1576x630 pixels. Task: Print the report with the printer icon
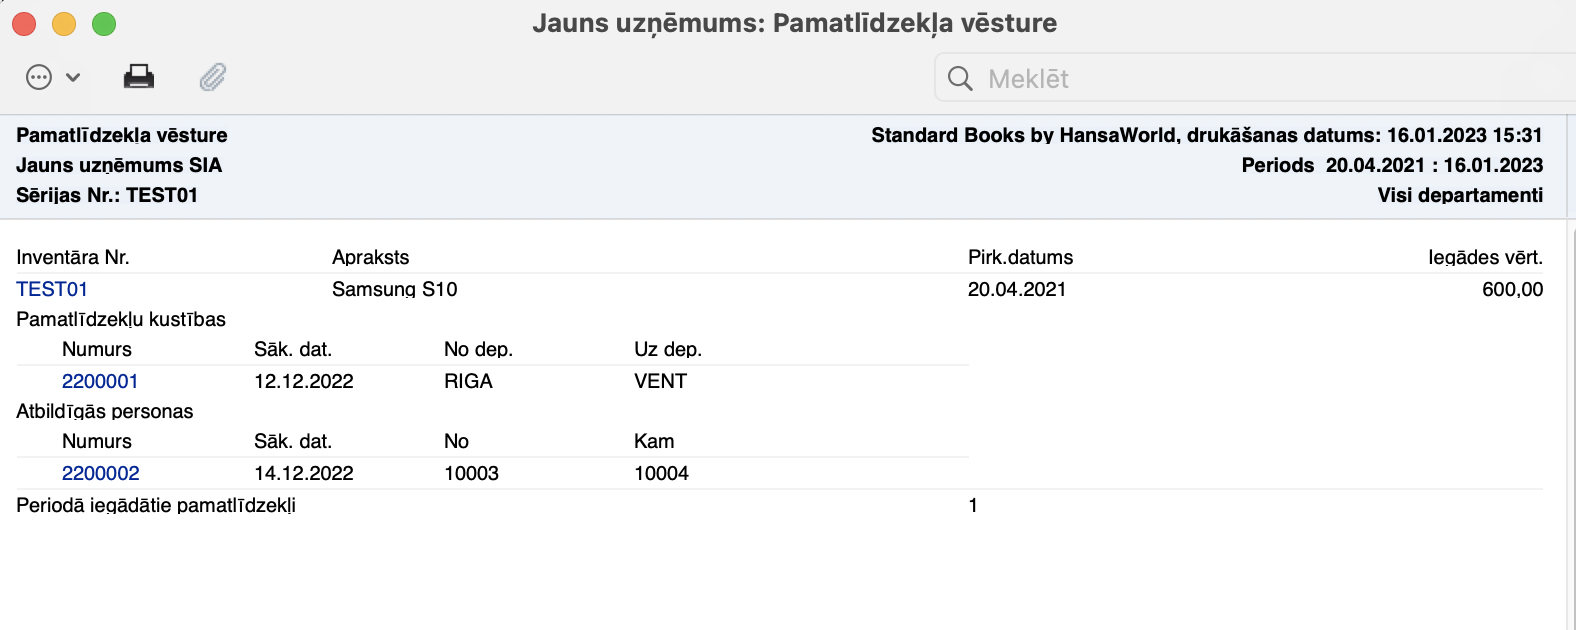point(139,77)
